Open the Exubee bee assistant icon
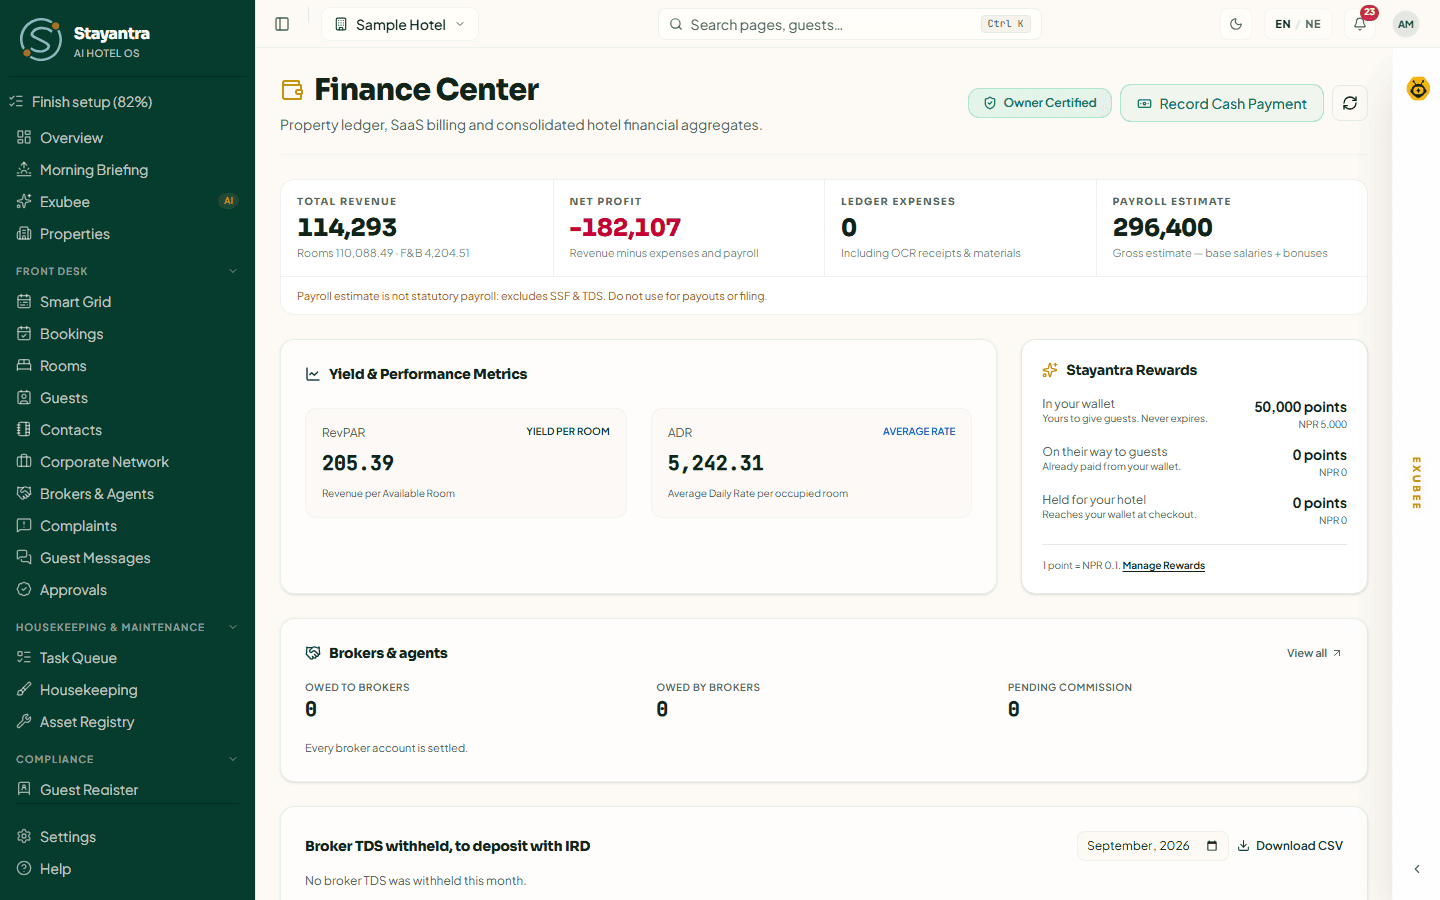 pos(1418,89)
